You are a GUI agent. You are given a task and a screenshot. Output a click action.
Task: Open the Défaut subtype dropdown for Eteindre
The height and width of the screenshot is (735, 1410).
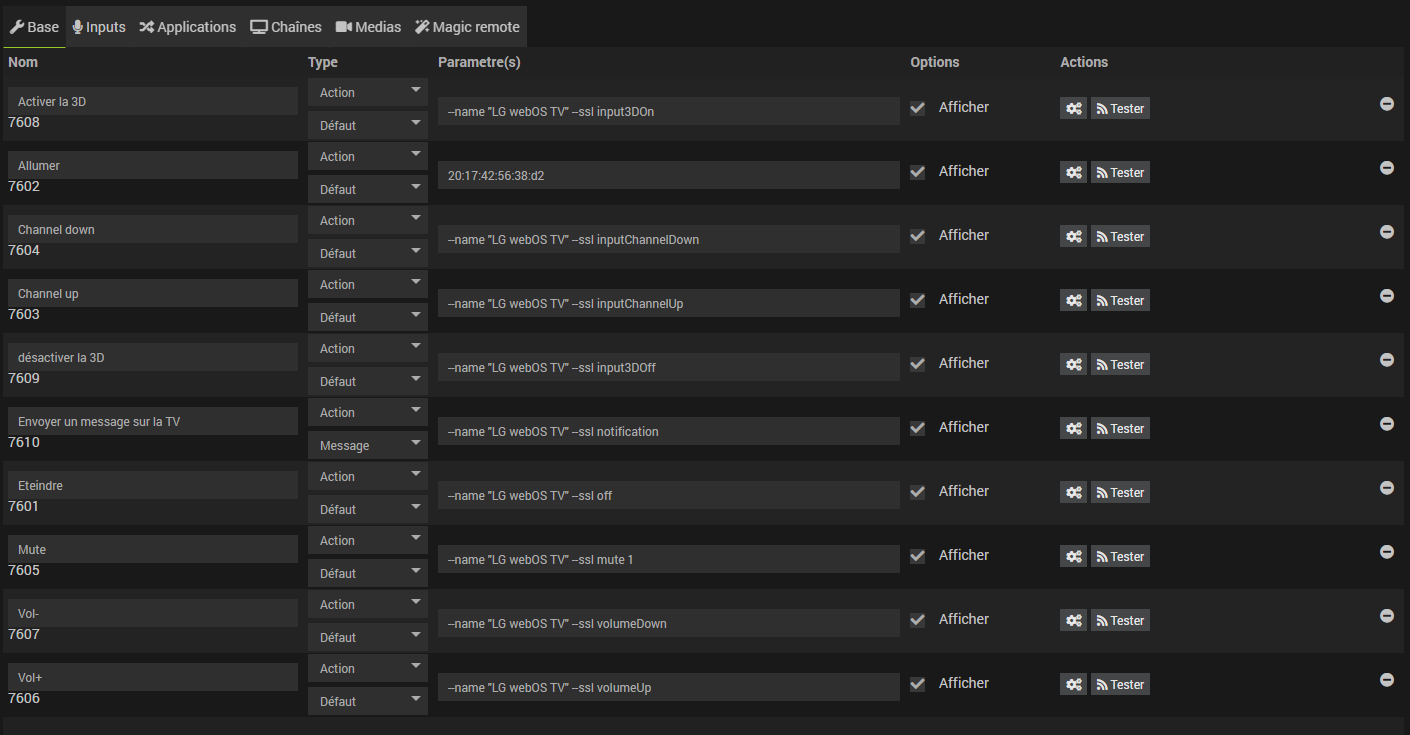pos(368,510)
